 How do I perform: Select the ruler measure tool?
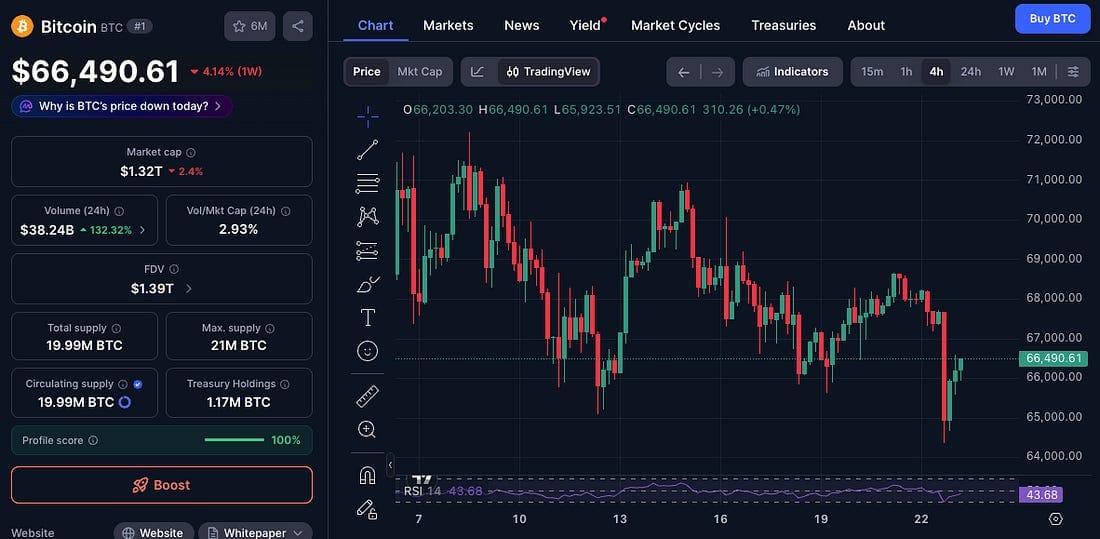tap(368, 397)
